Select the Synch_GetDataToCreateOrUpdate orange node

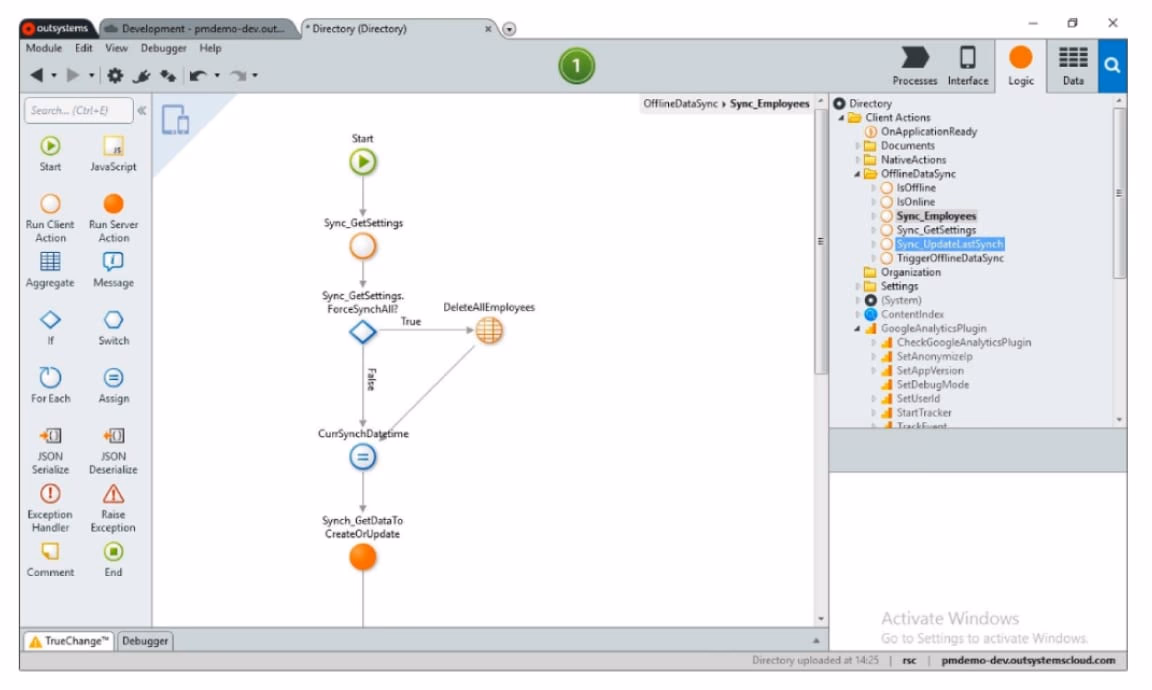(x=362, y=557)
